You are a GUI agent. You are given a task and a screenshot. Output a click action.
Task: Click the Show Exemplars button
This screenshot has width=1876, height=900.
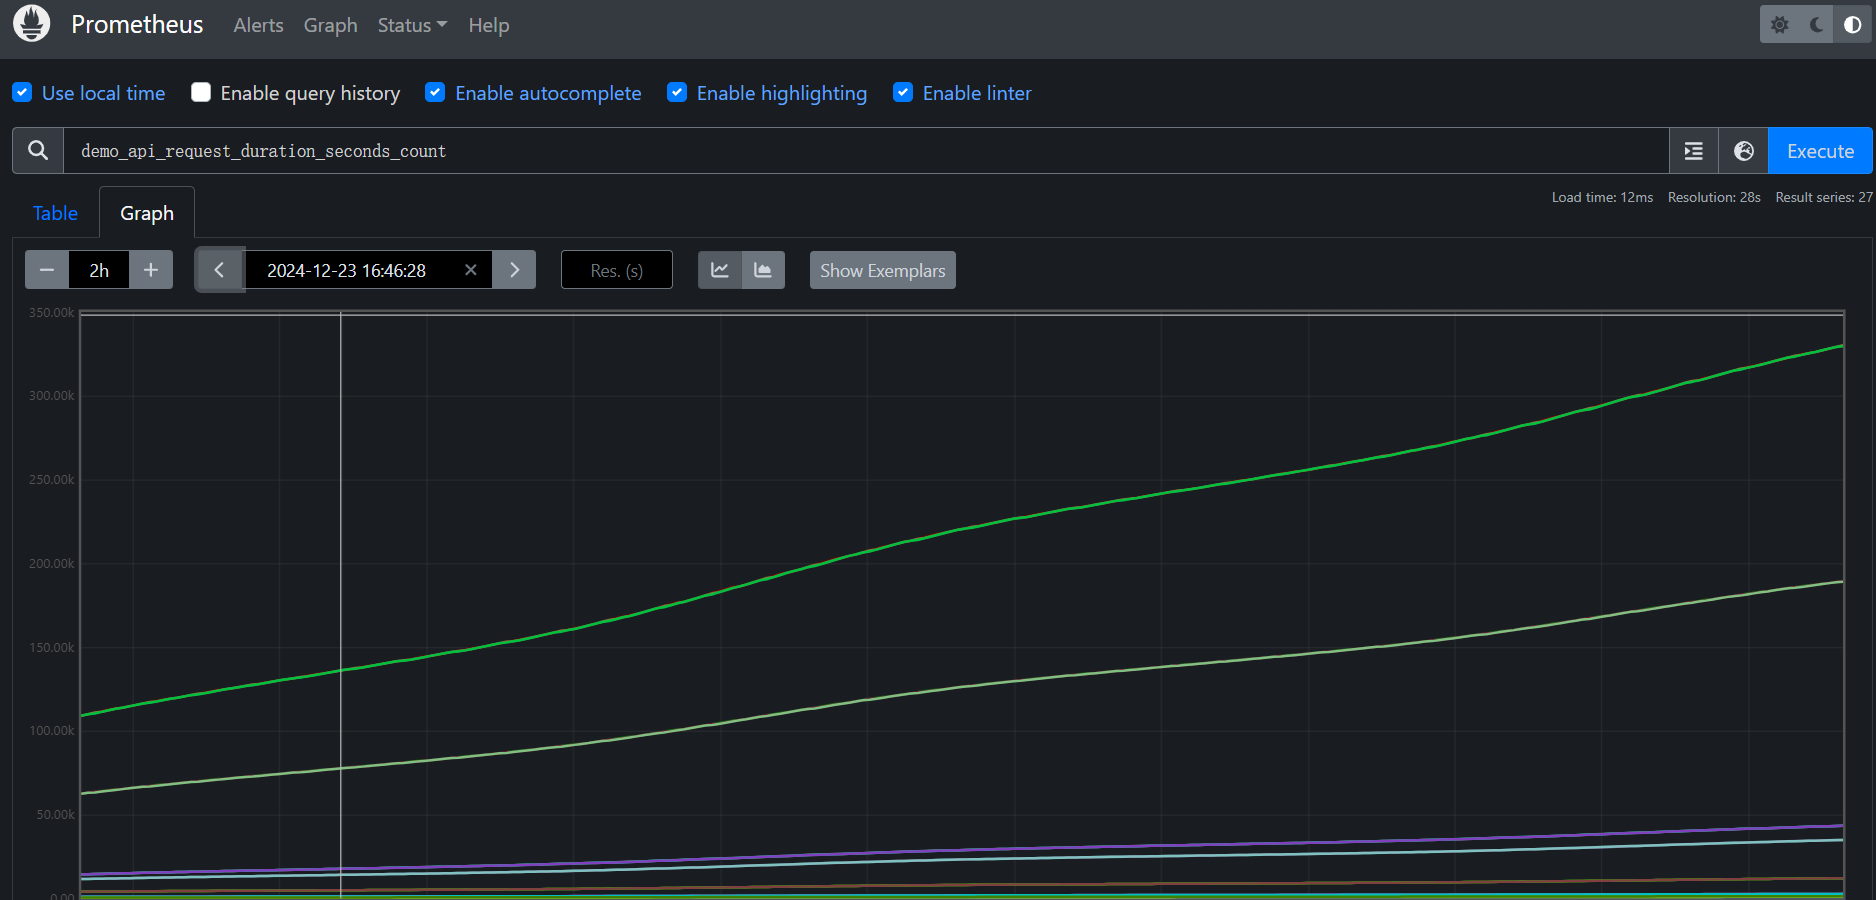[882, 270]
